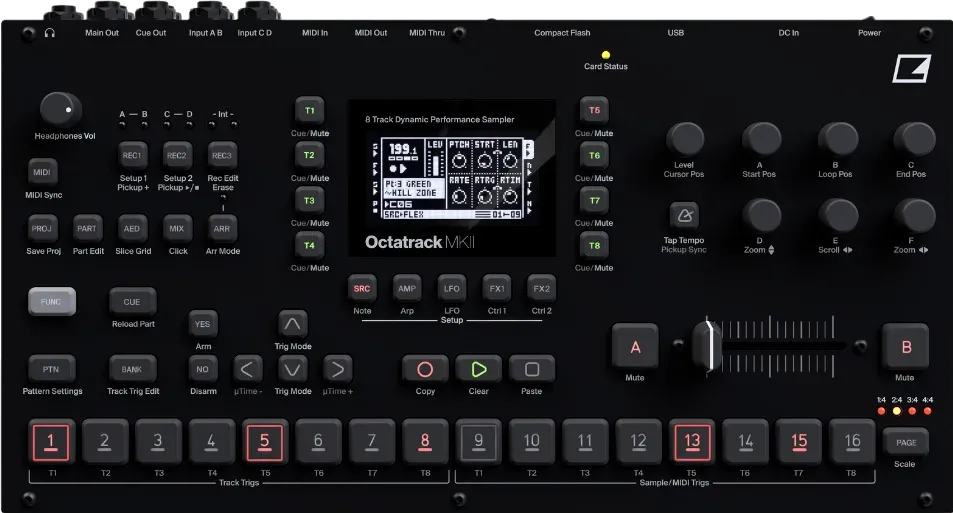Click the left arrow µTime- button
The width and height of the screenshot is (953, 513).
tap(247, 368)
